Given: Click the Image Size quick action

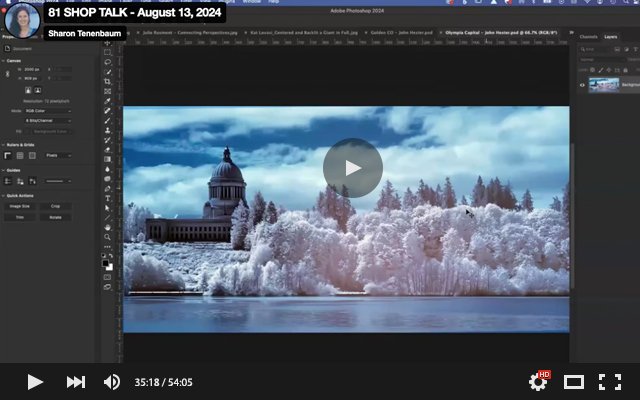Looking at the screenshot, I should point(20,207).
